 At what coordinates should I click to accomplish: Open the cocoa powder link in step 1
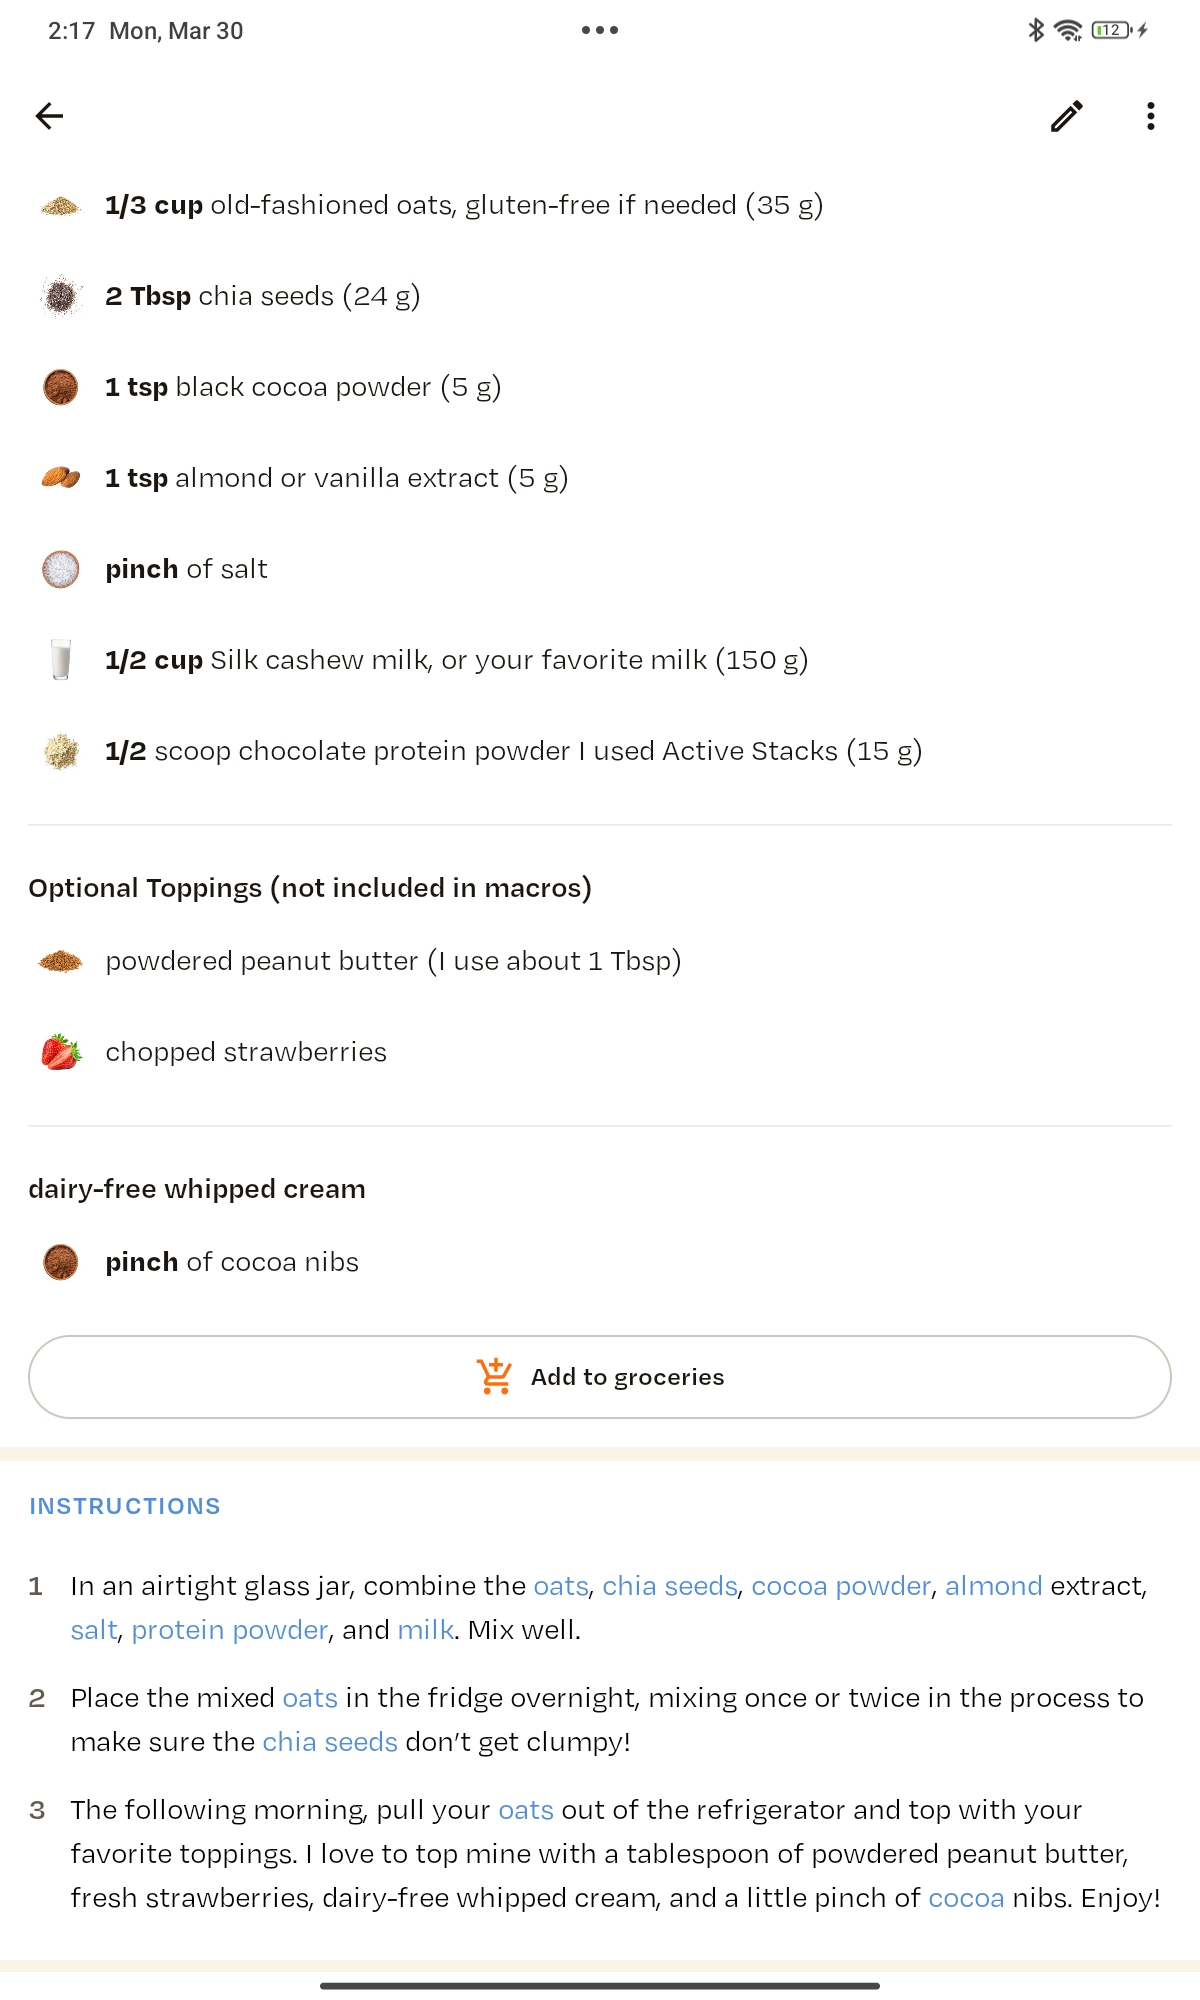pyautogui.click(x=840, y=1586)
